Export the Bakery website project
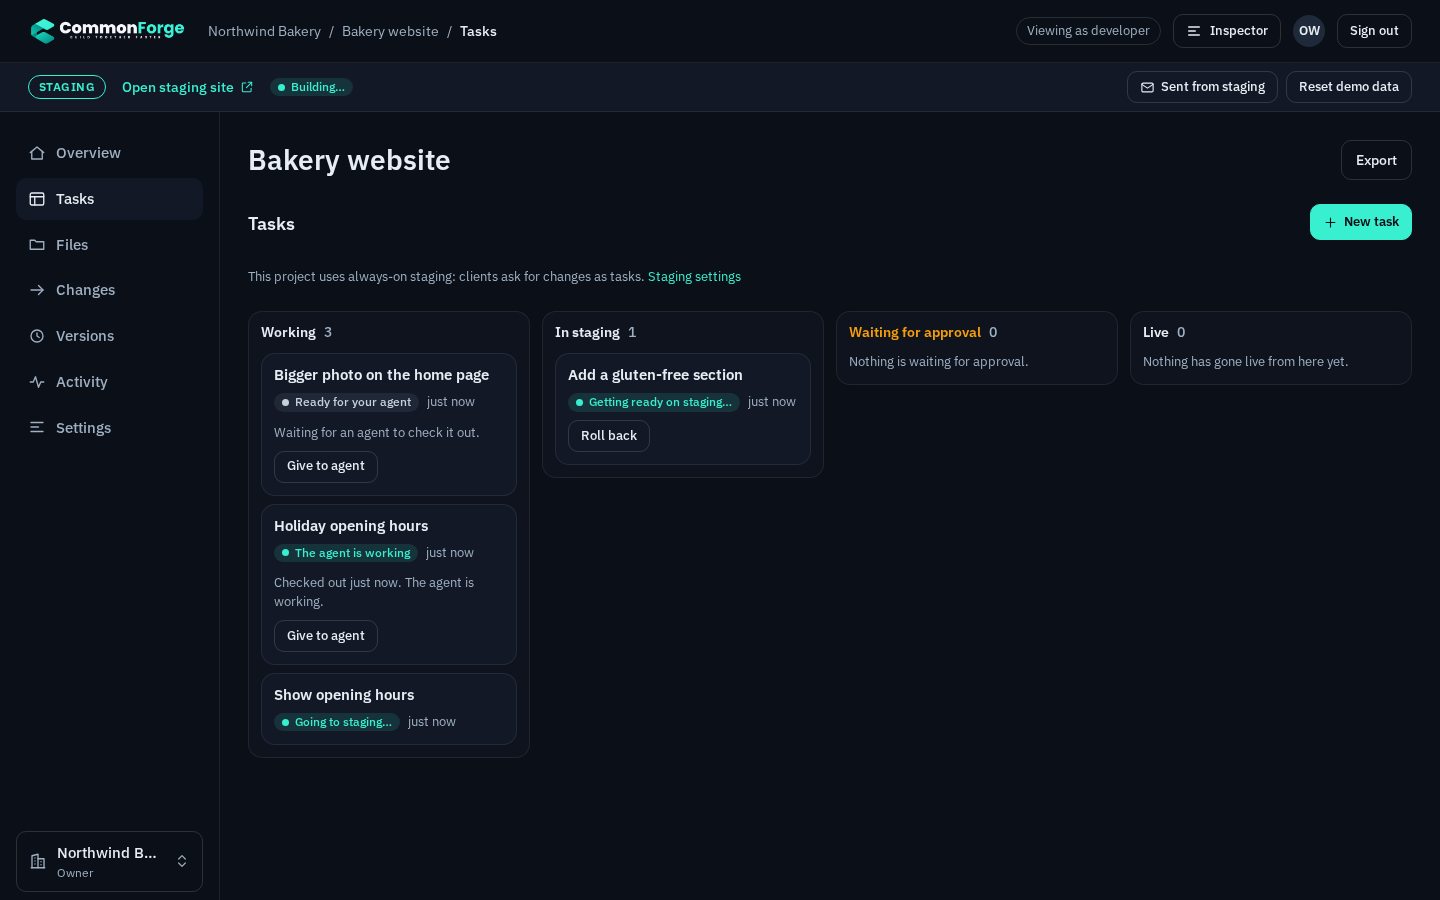The width and height of the screenshot is (1440, 900). [x=1376, y=160]
